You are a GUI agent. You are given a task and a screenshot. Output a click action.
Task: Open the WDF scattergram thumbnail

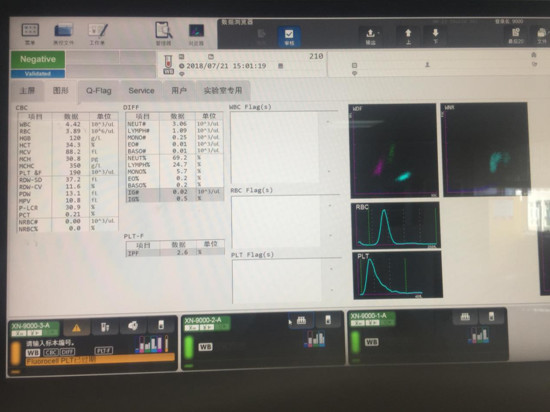click(394, 150)
